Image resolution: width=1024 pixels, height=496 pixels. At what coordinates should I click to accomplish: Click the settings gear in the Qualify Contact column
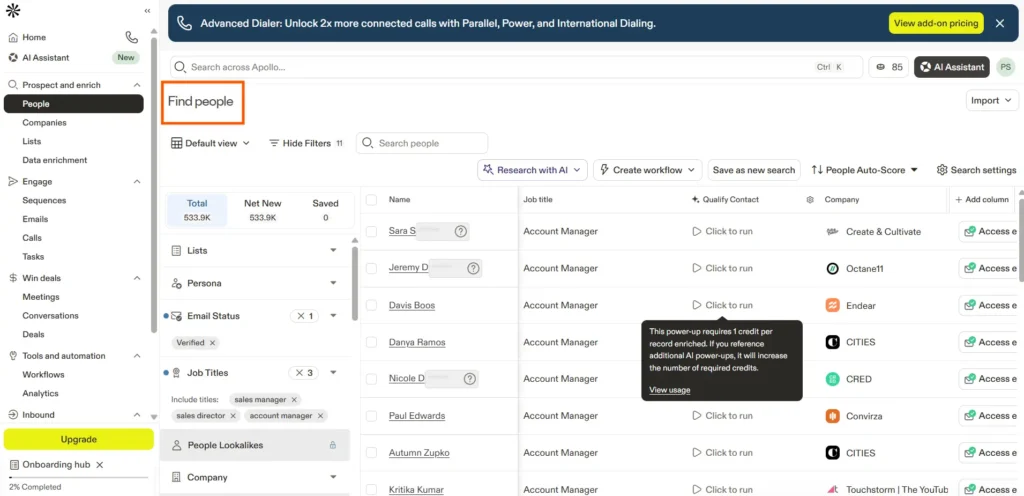[810, 200]
